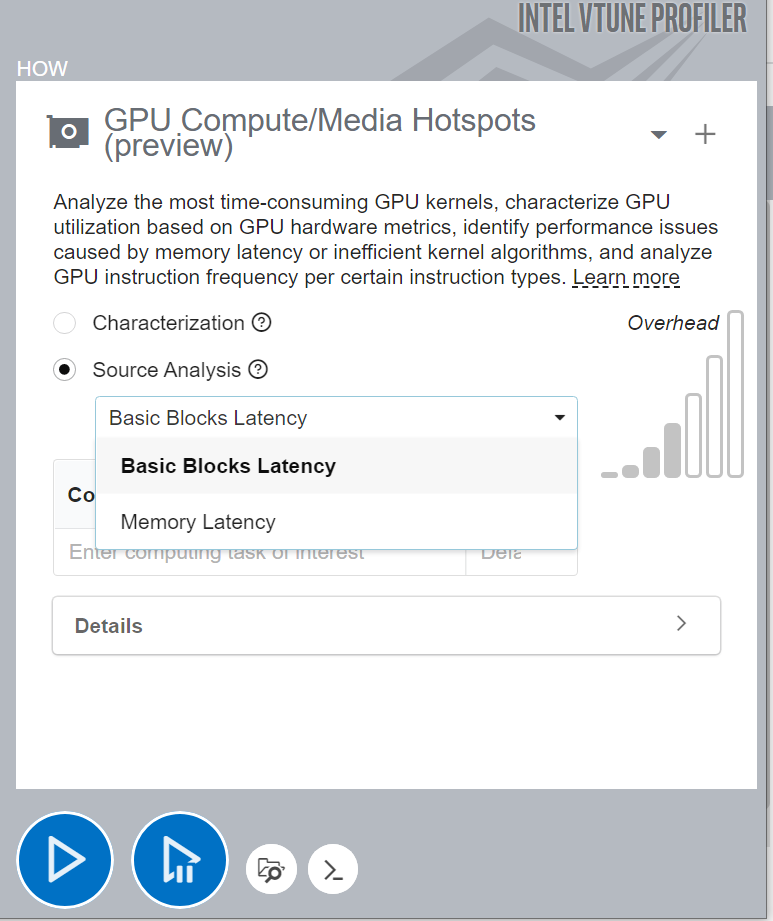The height and width of the screenshot is (921, 773).
Task: Open help icon next to Source Analysis
Action: [258, 369]
